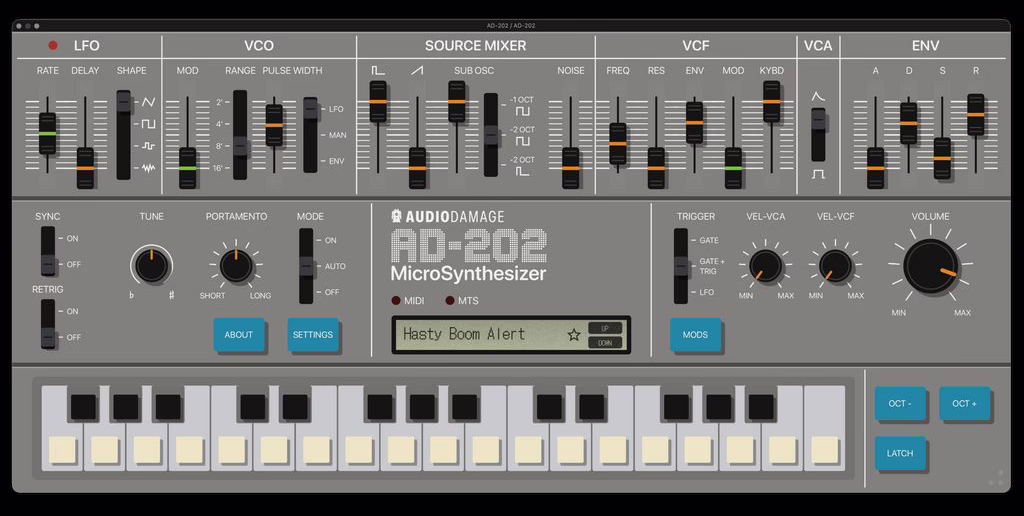Click the LFO RATE slider handle
This screenshot has width=1024, height=516.
(x=47, y=133)
